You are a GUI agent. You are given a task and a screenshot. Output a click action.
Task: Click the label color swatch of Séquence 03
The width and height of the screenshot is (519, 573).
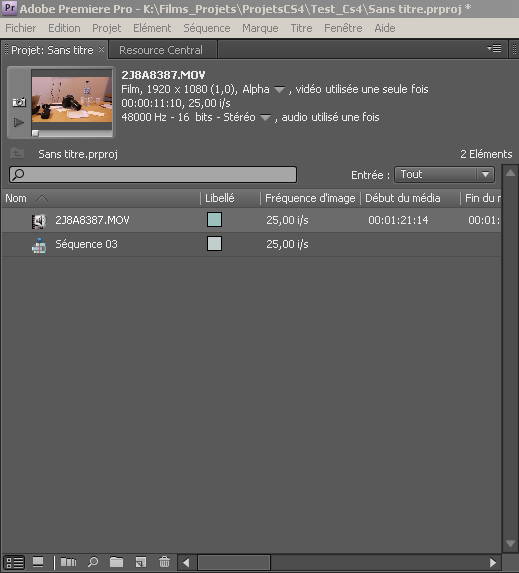214,244
